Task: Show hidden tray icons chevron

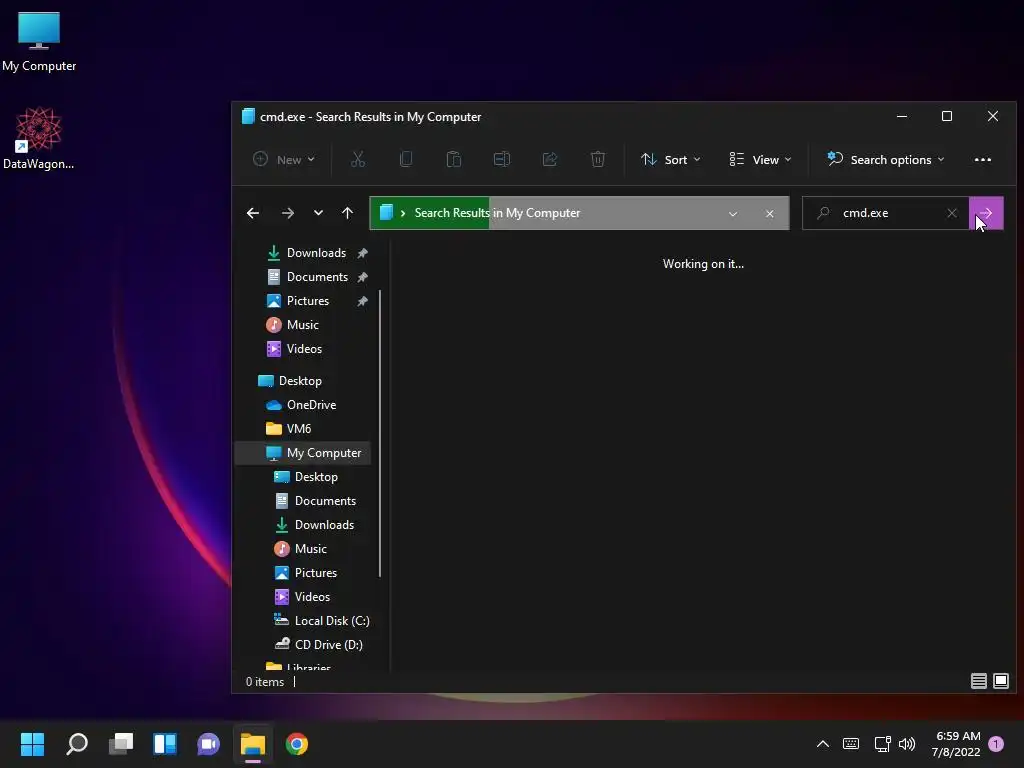Action: click(823, 744)
